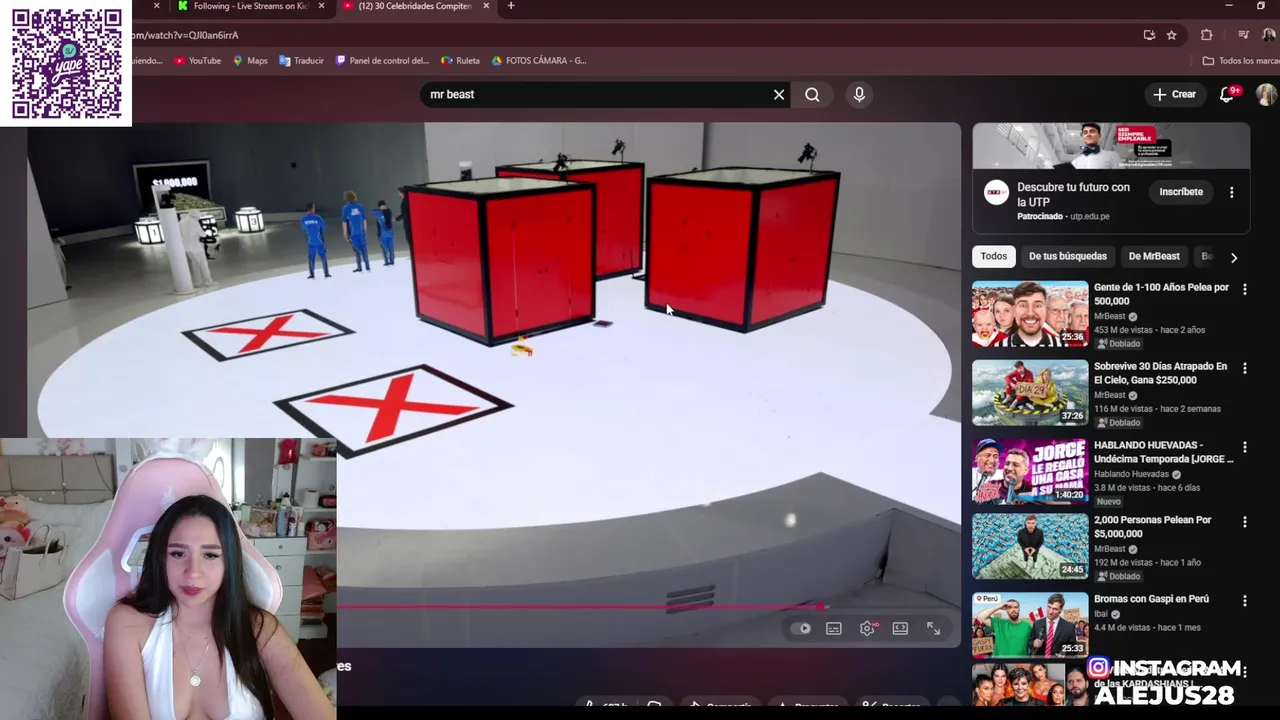
Task: Open thumbnail of 'Bromas con Gaspi en Perú'
Action: point(1030,626)
